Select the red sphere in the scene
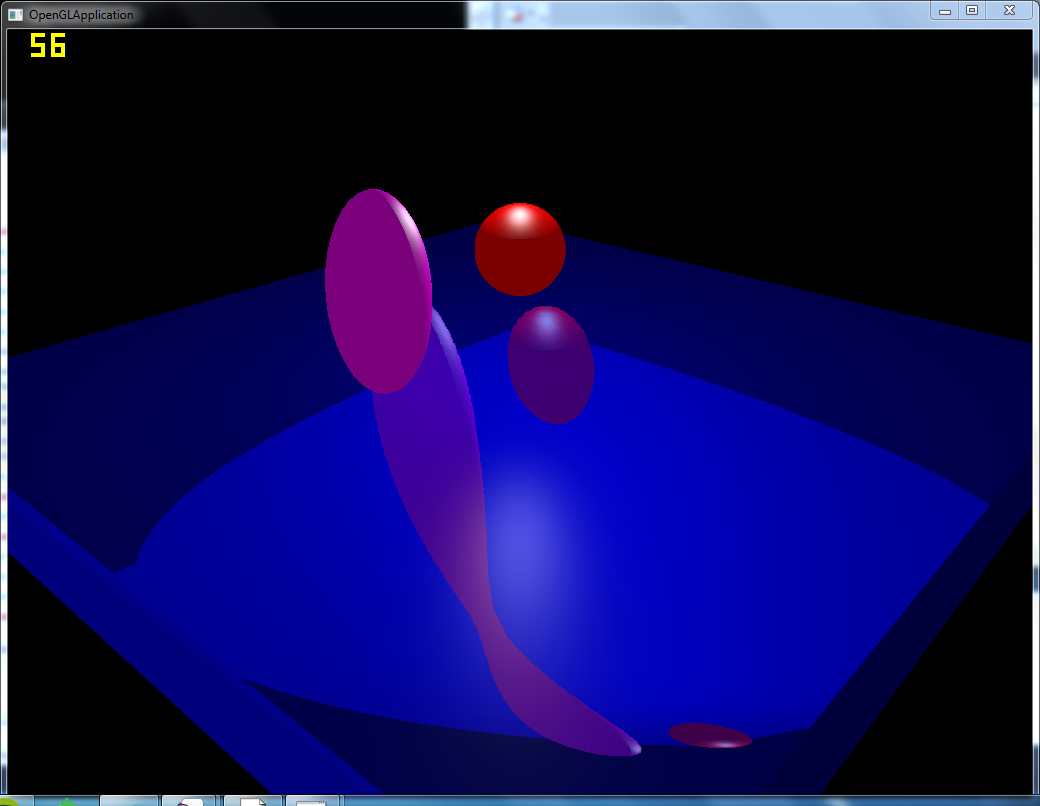This screenshot has width=1040, height=806. click(520, 247)
